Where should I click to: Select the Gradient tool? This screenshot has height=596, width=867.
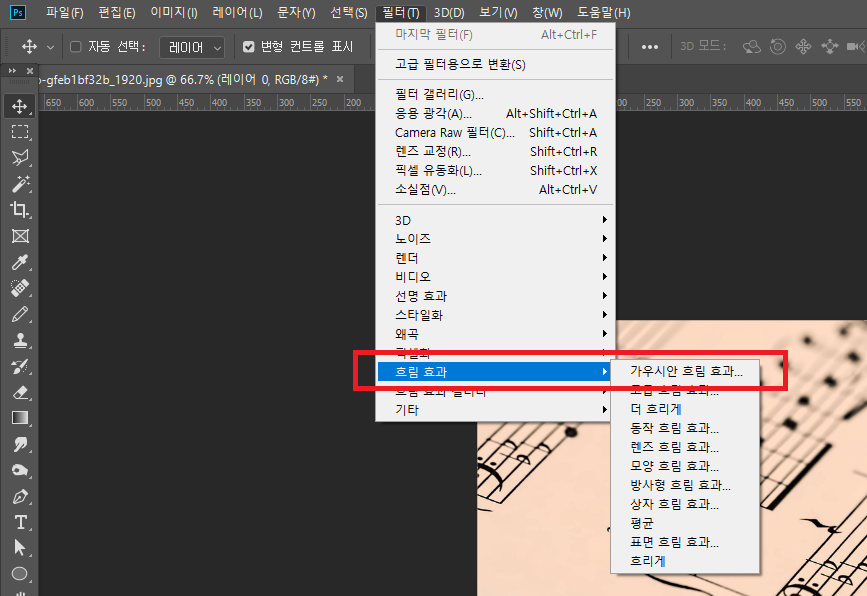coord(19,418)
